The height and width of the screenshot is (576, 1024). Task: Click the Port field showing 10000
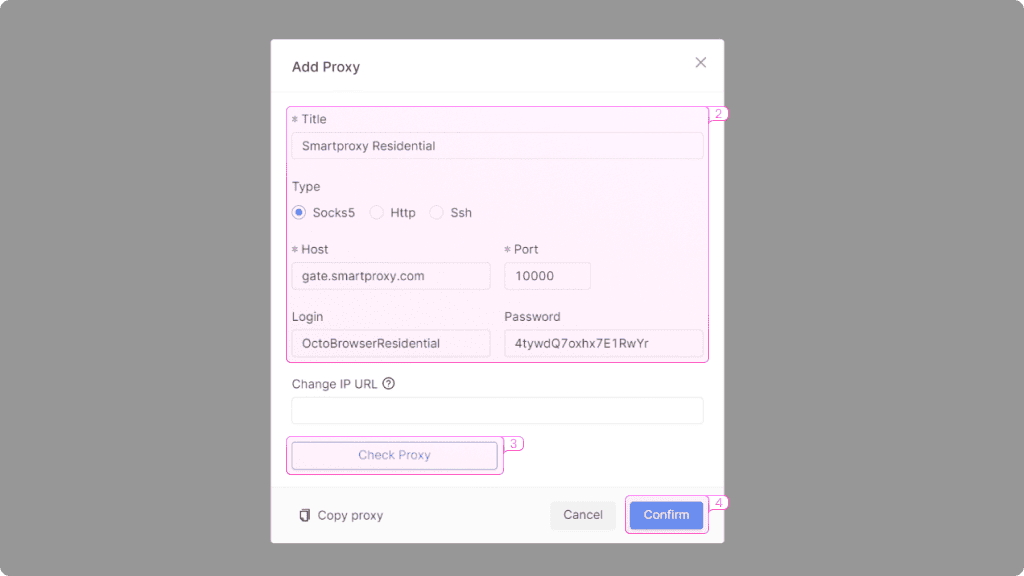click(x=547, y=275)
